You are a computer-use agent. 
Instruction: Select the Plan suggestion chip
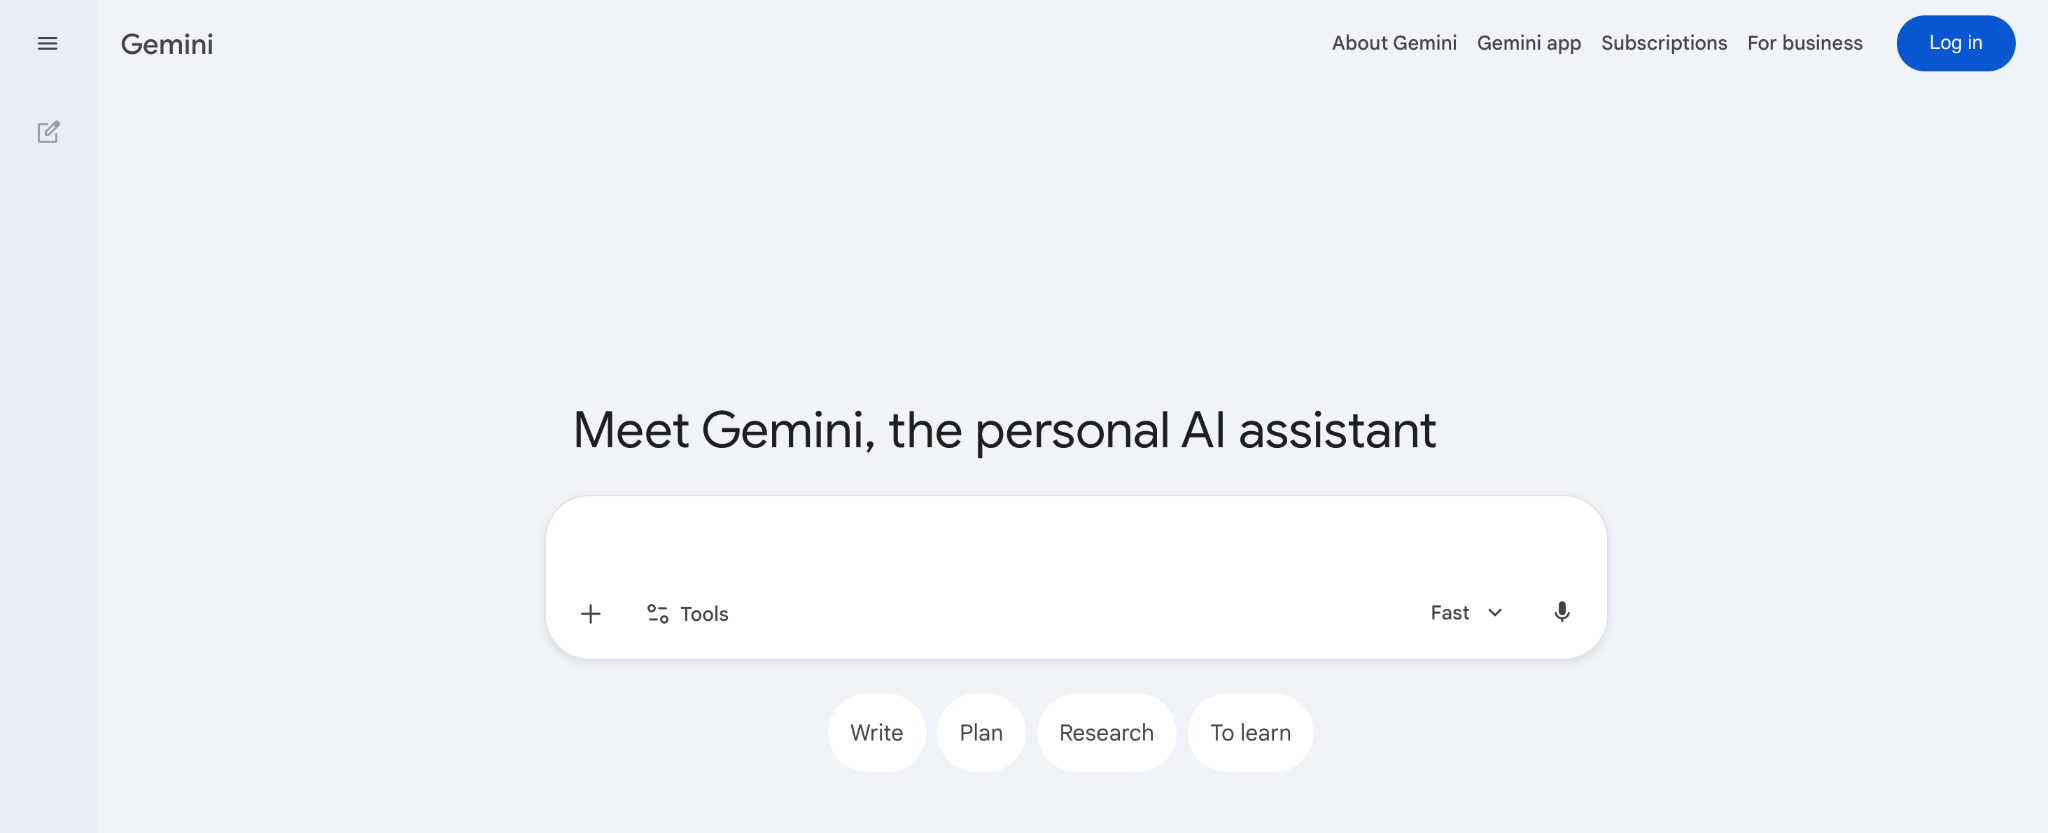pos(981,732)
